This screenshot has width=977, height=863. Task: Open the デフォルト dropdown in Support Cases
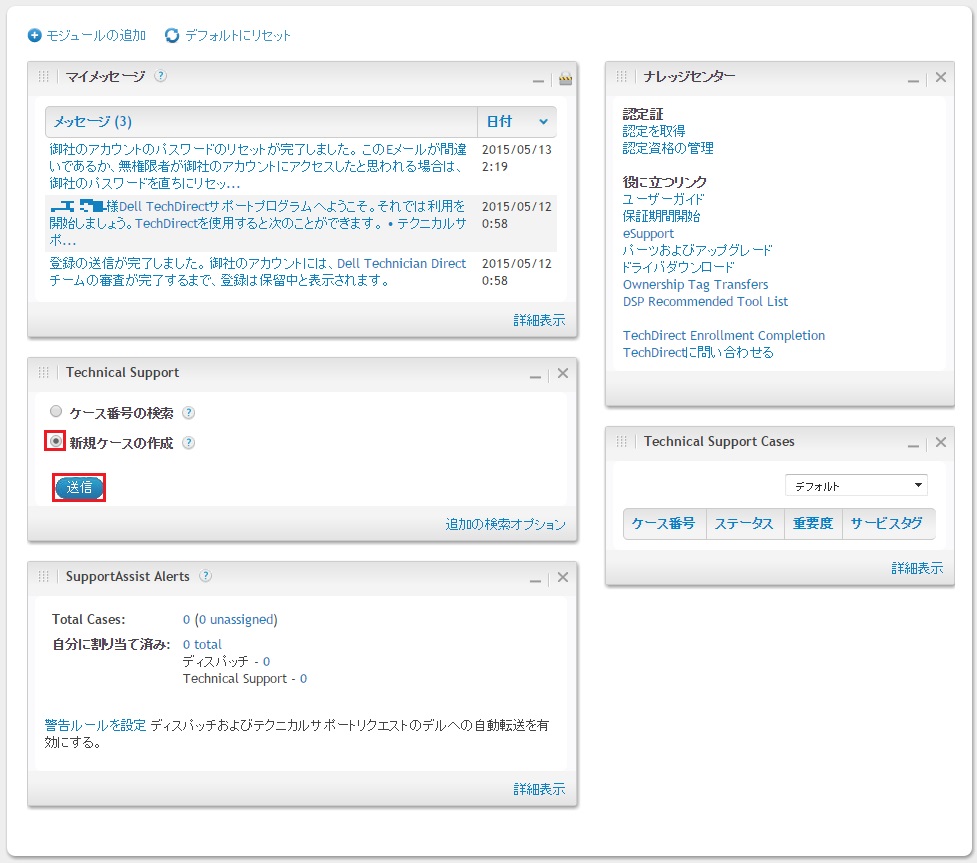tap(856, 485)
